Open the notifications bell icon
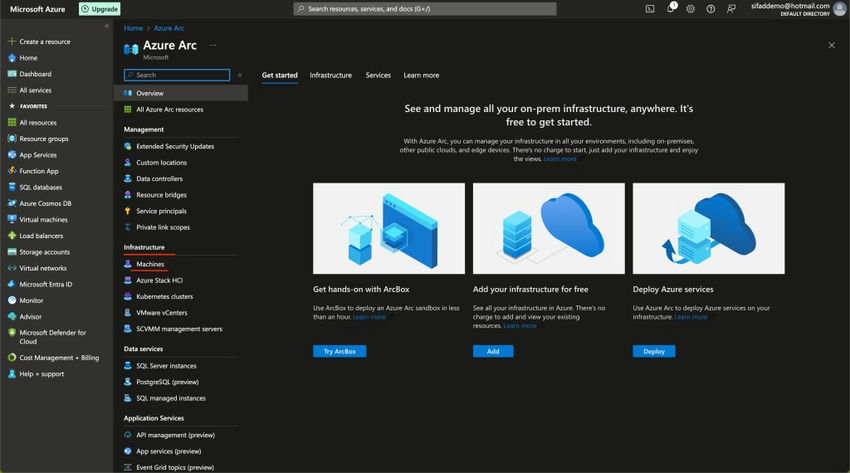This screenshot has height=473, width=850. 671,8
